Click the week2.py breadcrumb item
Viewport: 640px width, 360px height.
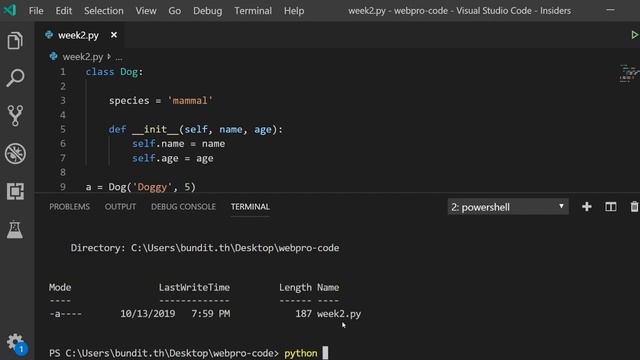click(x=82, y=57)
